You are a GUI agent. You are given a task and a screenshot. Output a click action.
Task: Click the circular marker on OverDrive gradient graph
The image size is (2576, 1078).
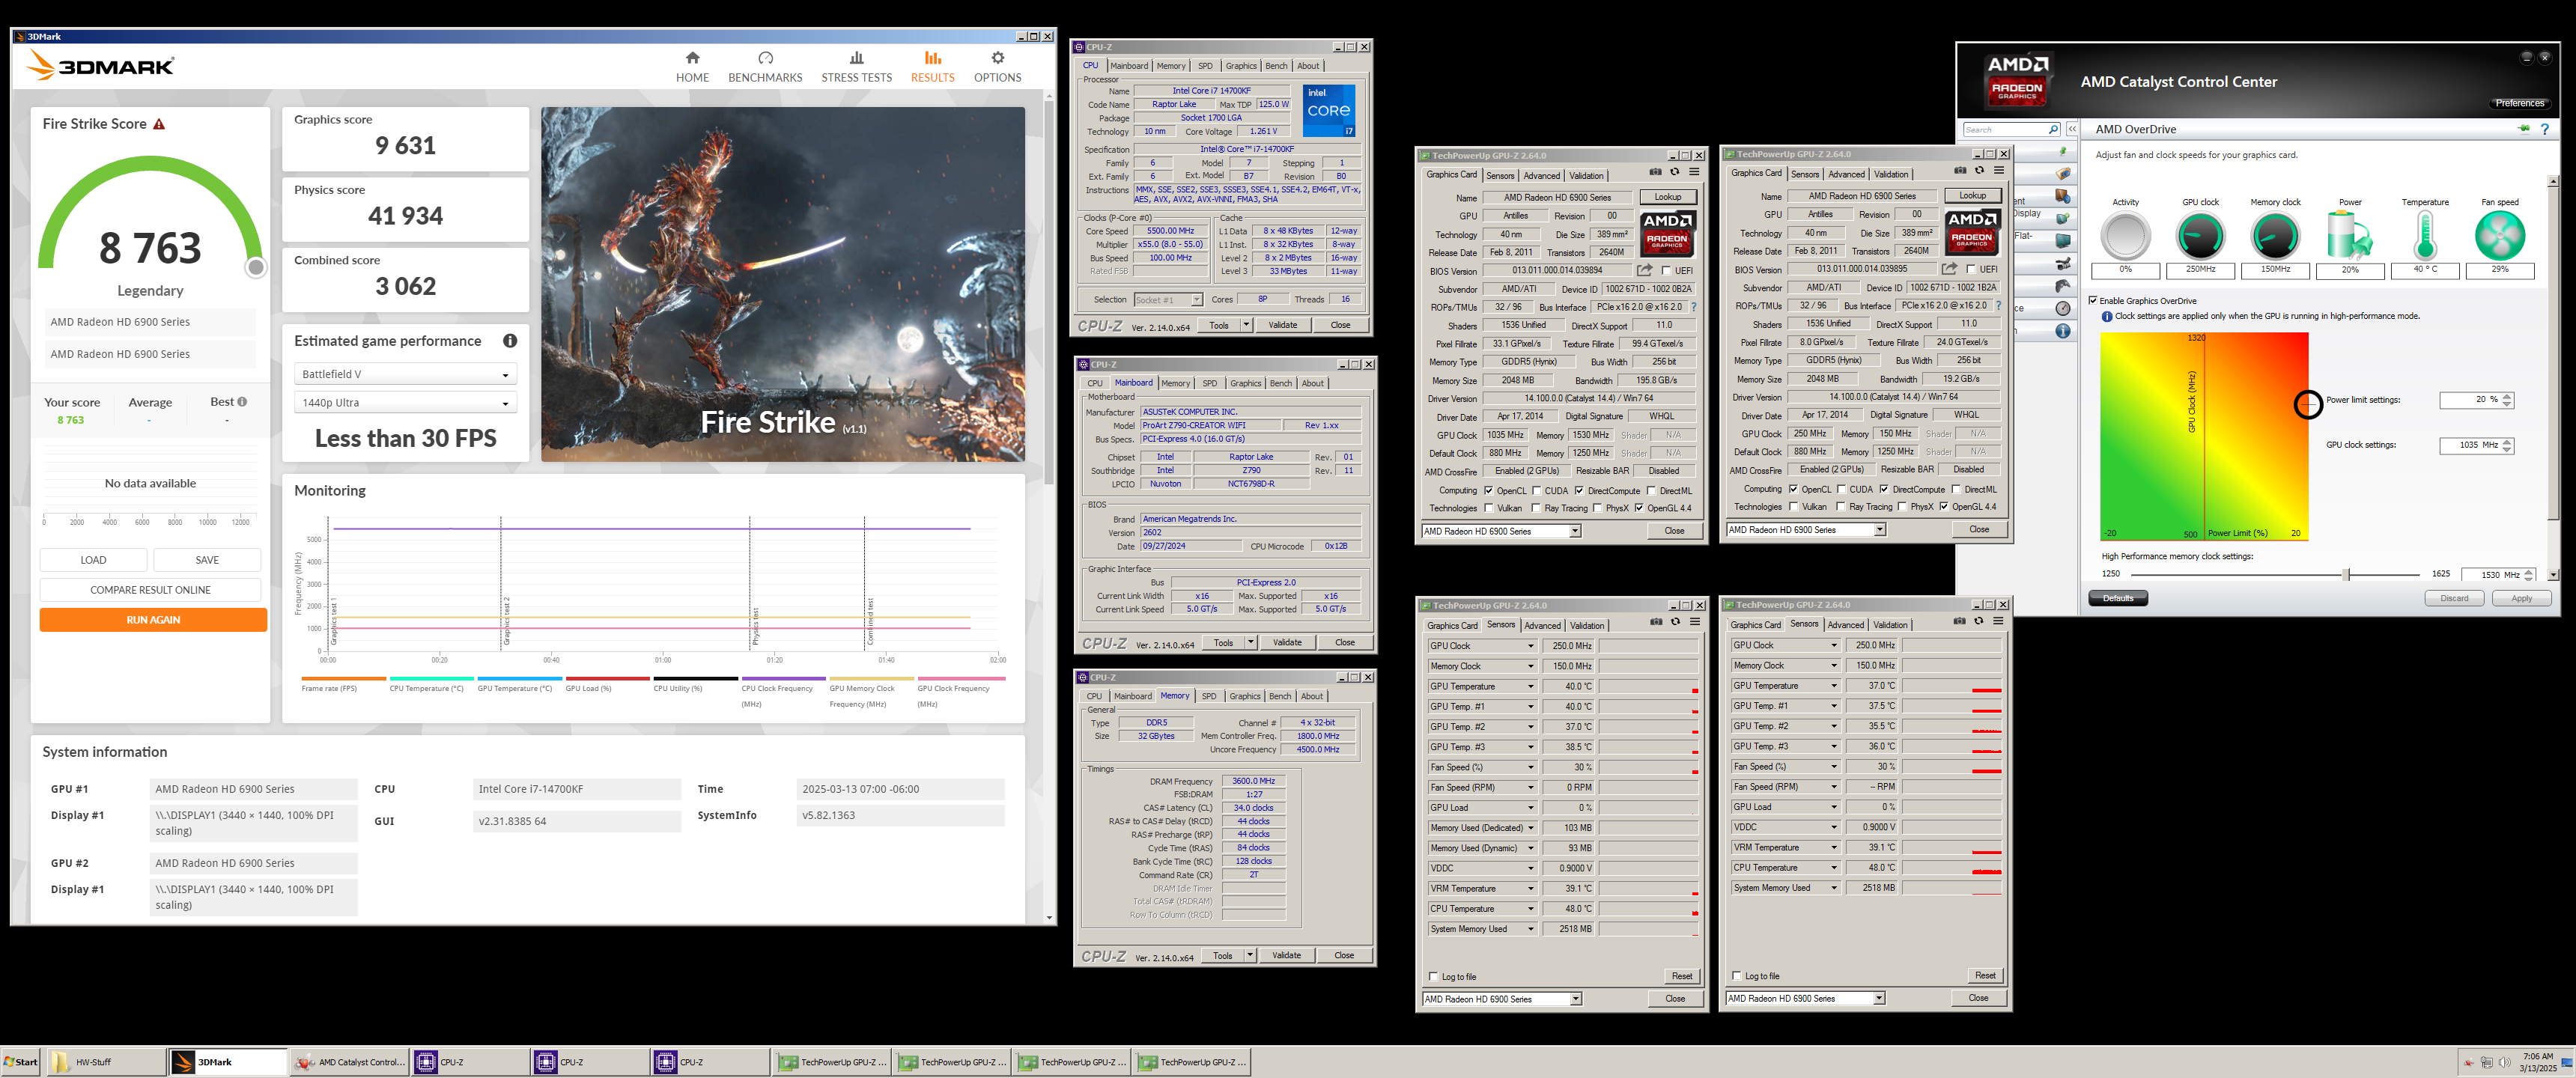click(x=2307, y=404)
